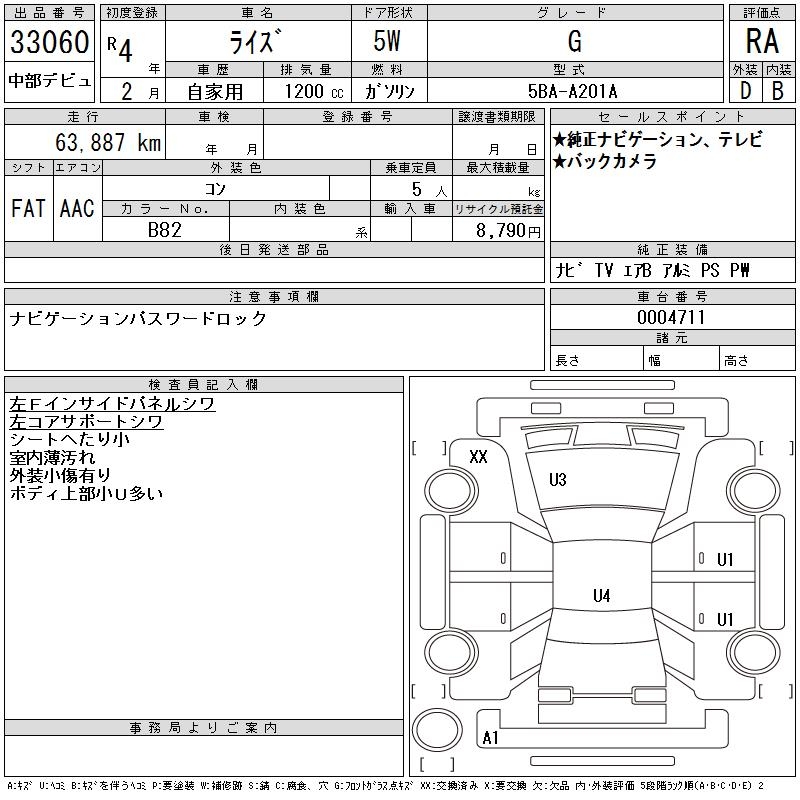Viewport: 800px width, 800px height.
Task: Click the XX mark on the car diagram
Action: [x=478, y=456]
